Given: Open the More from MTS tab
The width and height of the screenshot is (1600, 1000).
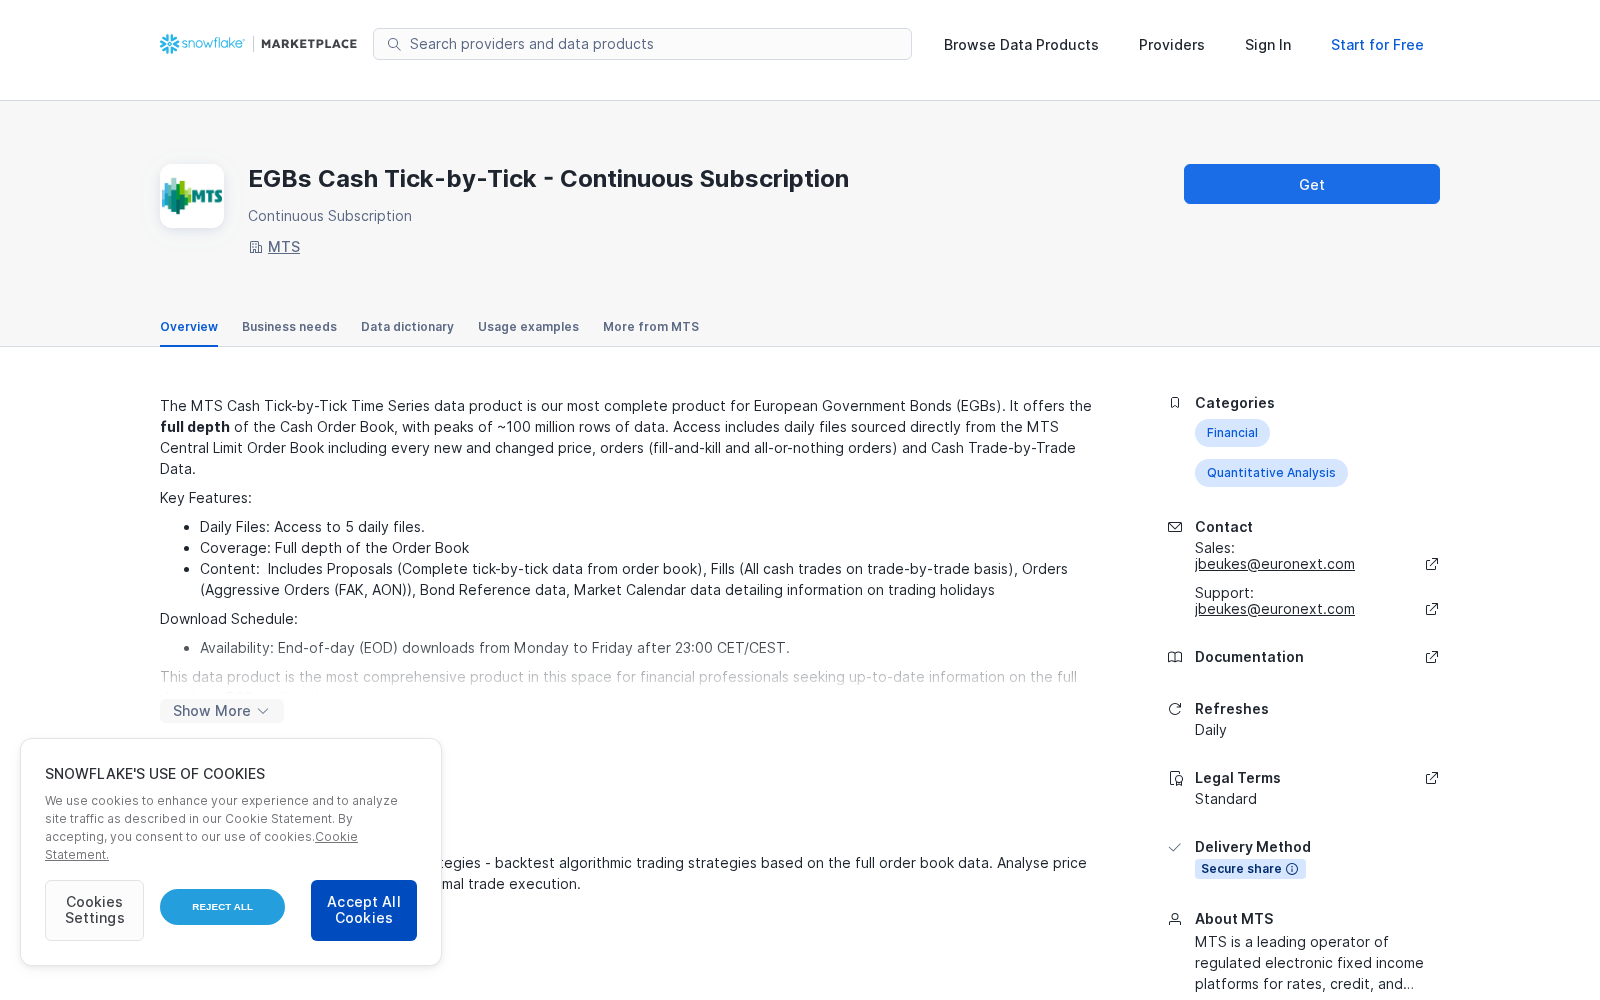Looking at the screenshot, I should coord(651,327).
